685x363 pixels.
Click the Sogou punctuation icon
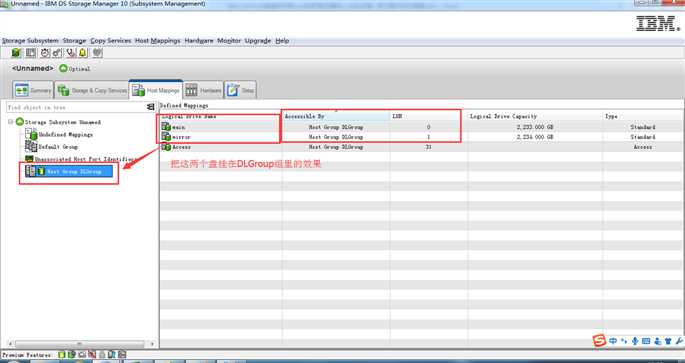624,341
